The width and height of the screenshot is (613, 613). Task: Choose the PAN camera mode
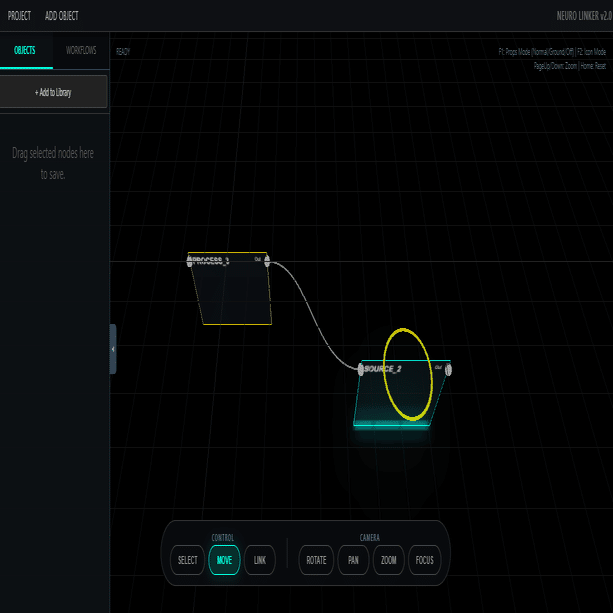click(353, 560)
